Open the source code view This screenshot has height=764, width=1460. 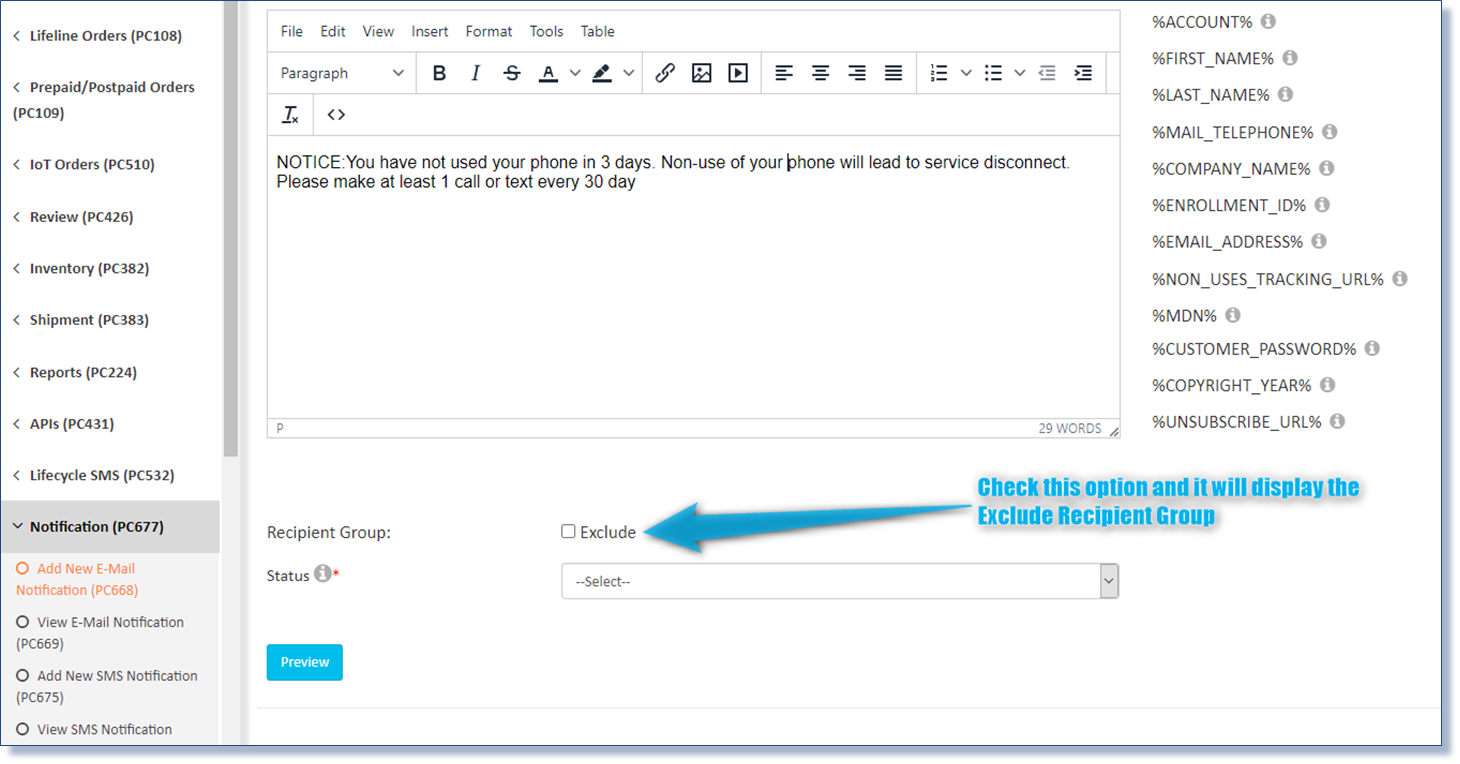pos(335,114)
